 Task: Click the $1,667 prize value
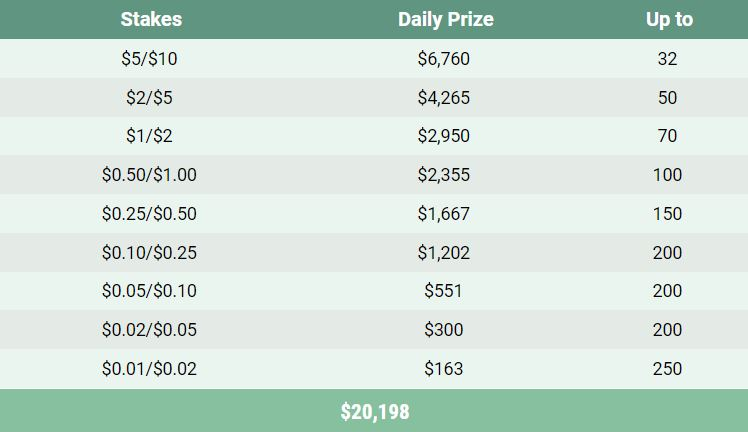point(443,214)
